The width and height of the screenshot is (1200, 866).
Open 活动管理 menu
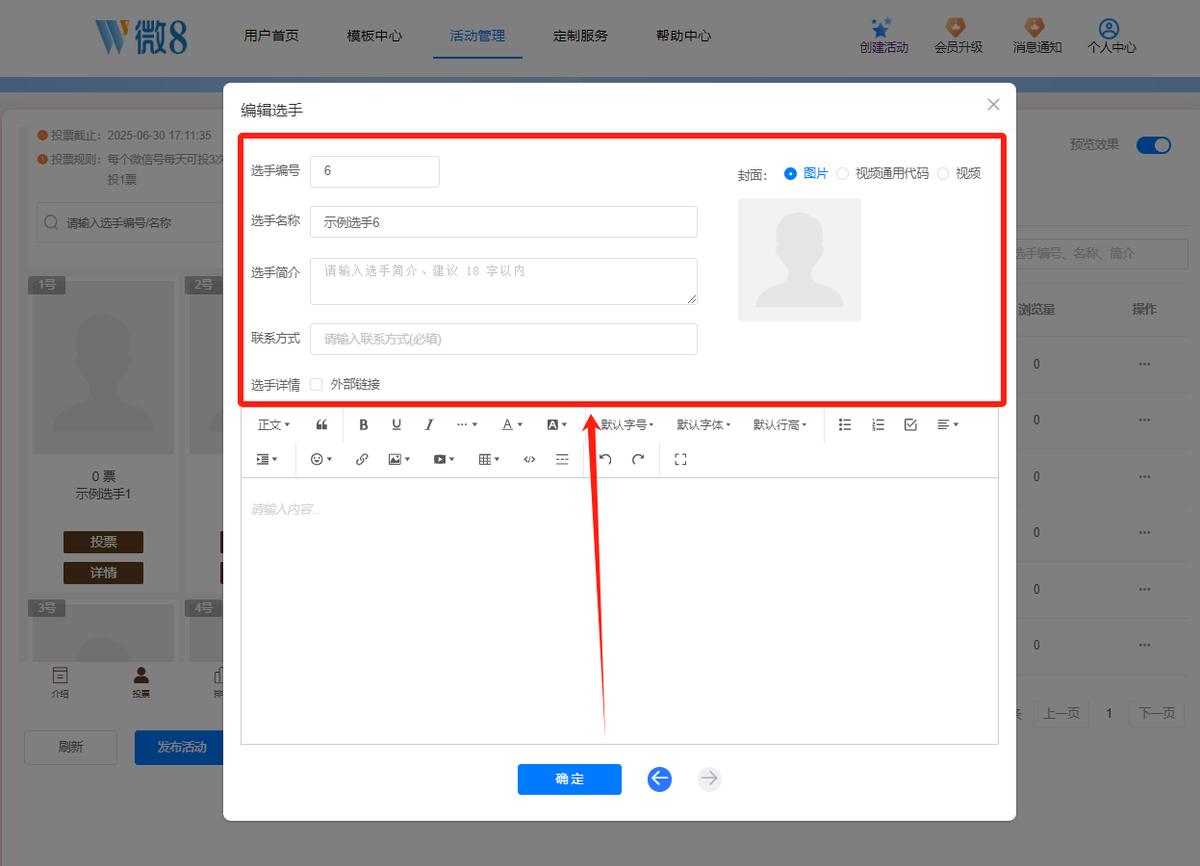click(x=477, y=35)
